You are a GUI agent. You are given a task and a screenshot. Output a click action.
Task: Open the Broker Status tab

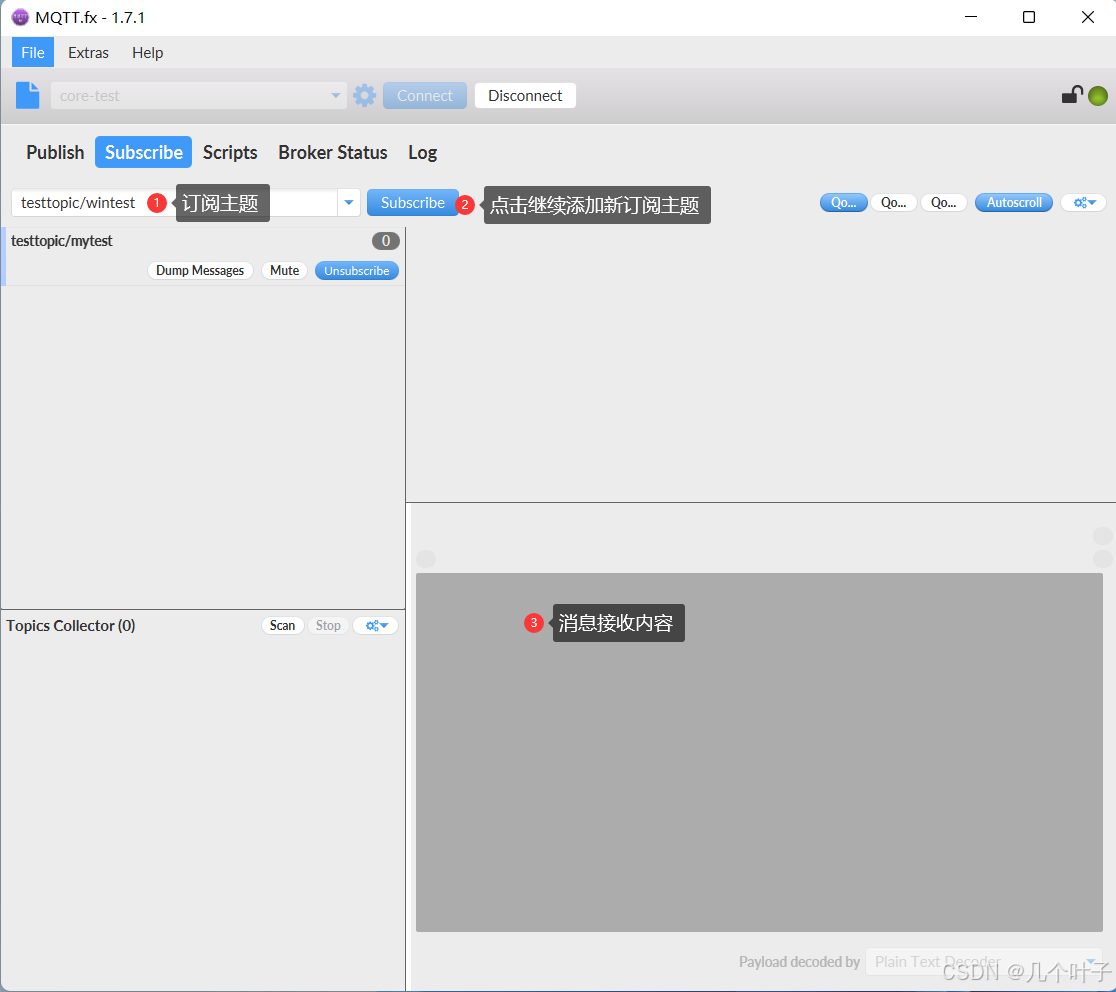pos(332,152)
